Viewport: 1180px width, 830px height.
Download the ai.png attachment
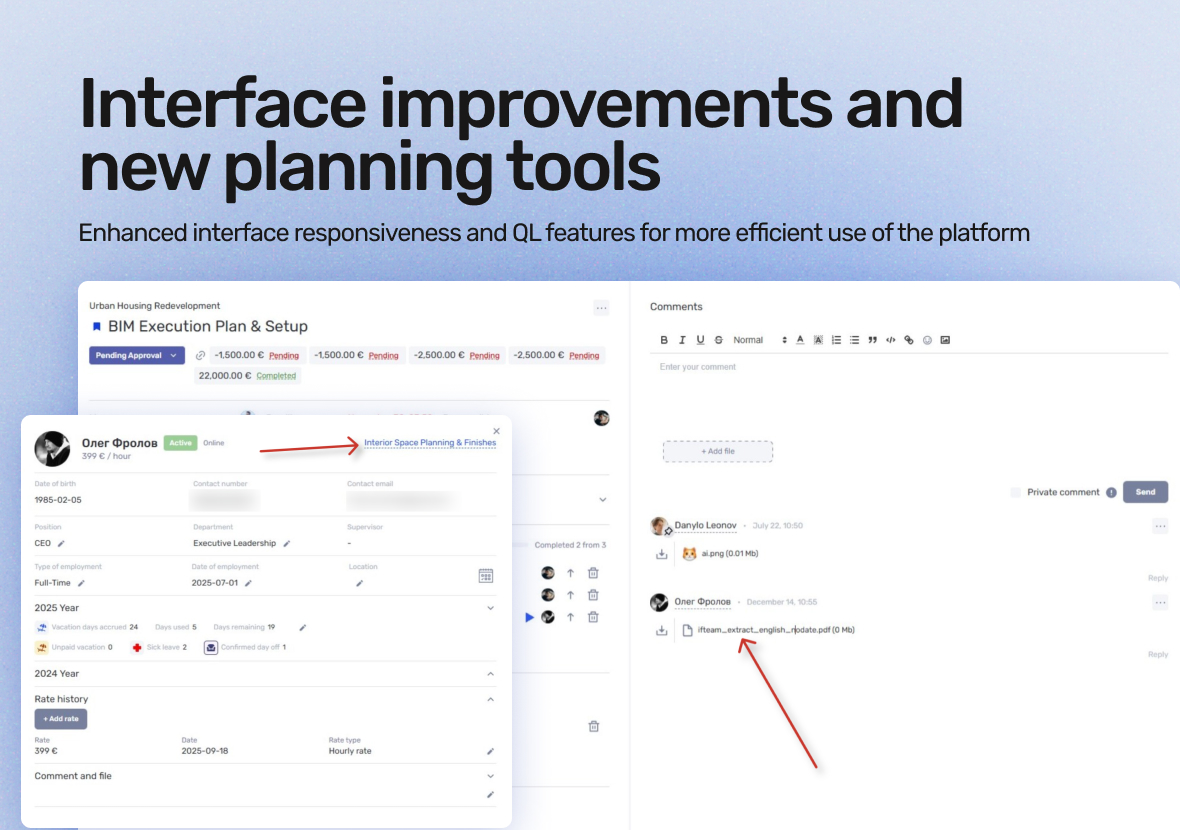(661, 554)
